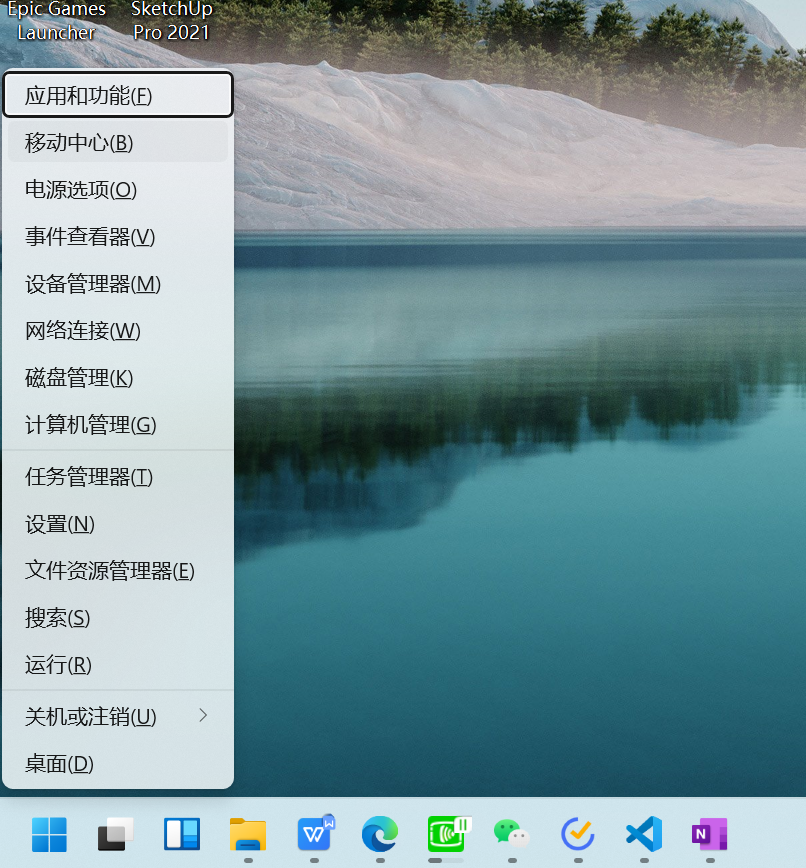Click the Windows Start button
The width and height of the screenshot is (806, 868).
[50, 834]
